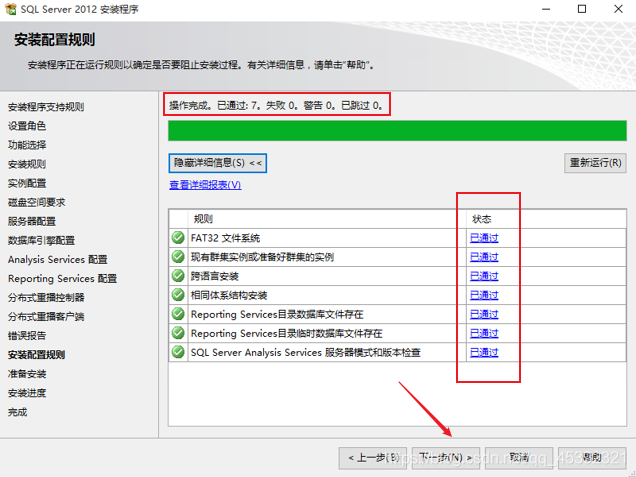Click rule text 相同体系结构安装
The width and height of the screenshot is (636, 477).
coord(229,295)
